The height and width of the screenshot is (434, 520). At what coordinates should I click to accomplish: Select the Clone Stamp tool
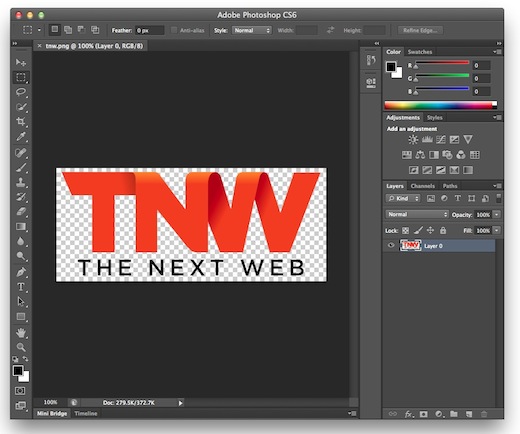coord(21,182)
